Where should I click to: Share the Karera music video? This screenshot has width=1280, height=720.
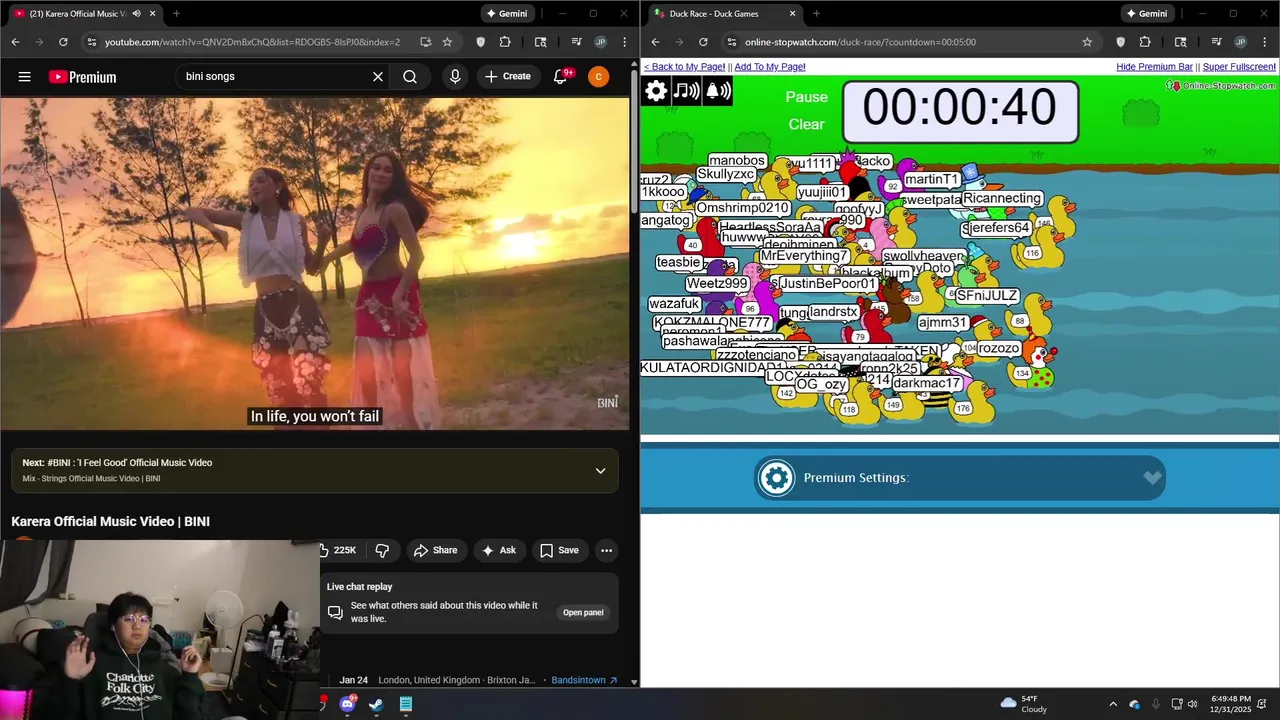tap(435, 550)
